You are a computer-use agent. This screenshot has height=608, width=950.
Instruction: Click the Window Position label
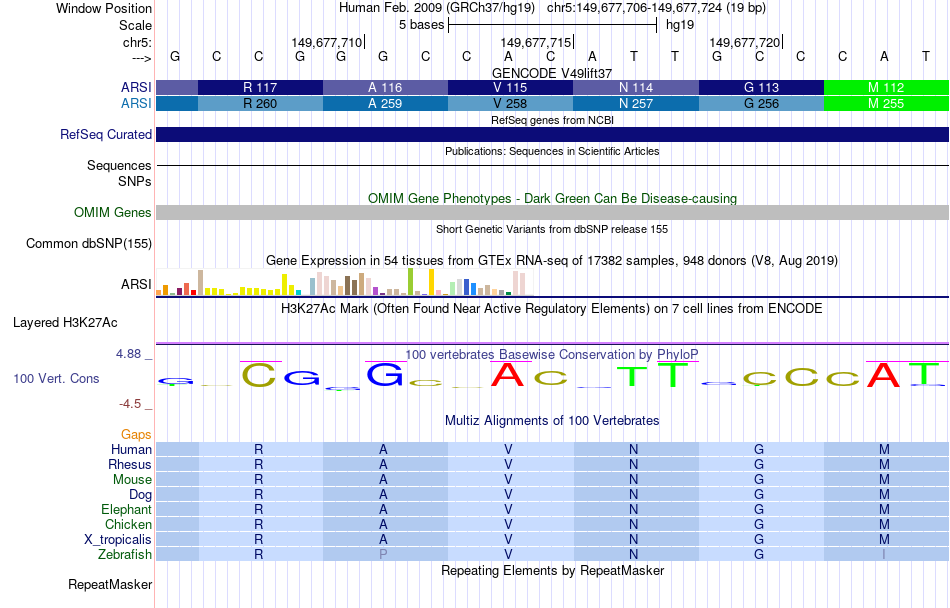[104, 8]
